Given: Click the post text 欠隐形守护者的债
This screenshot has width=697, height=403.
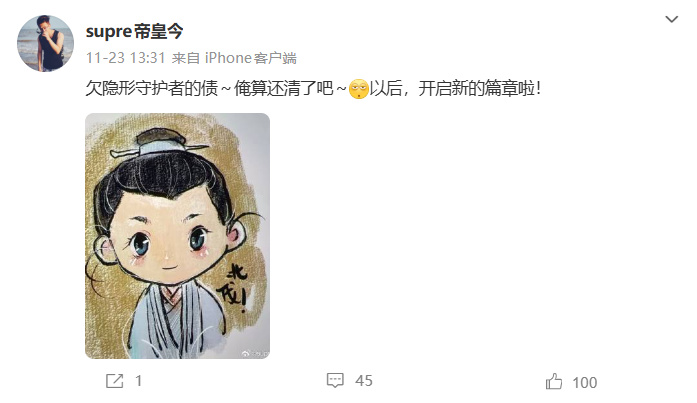Looking at the screenshot, I should point(152,88).
